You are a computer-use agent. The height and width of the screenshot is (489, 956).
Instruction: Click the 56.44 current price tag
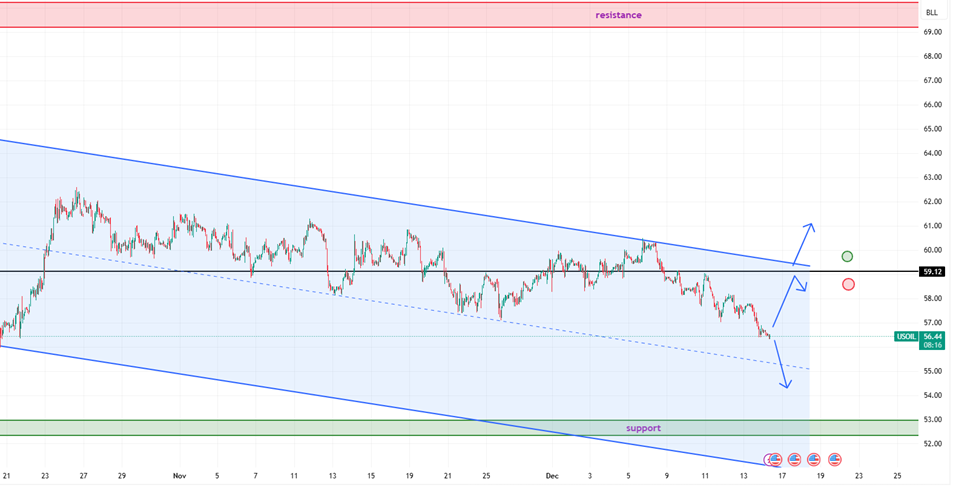933,337
